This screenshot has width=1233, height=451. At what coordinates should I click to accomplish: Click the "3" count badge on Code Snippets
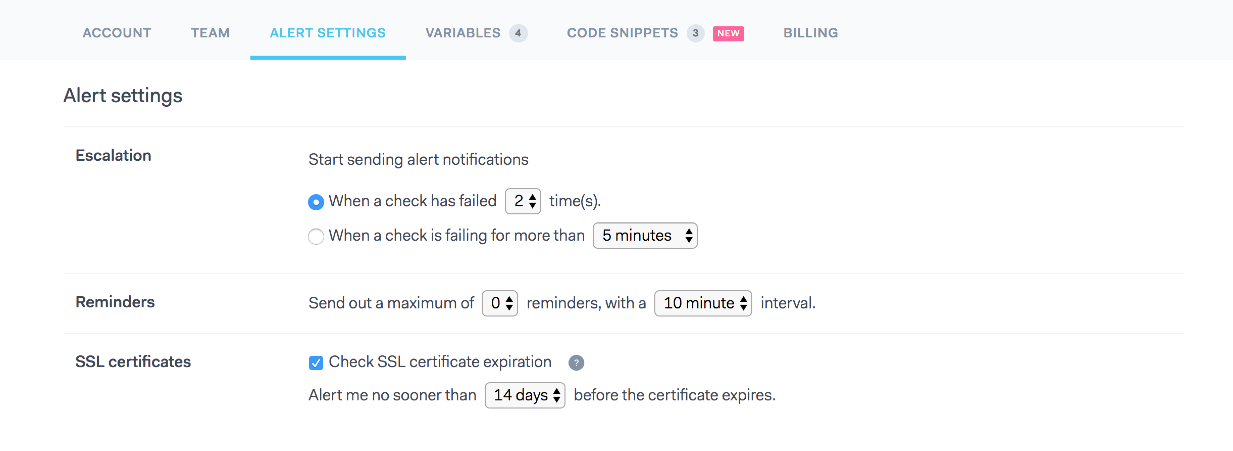[695, 33]
